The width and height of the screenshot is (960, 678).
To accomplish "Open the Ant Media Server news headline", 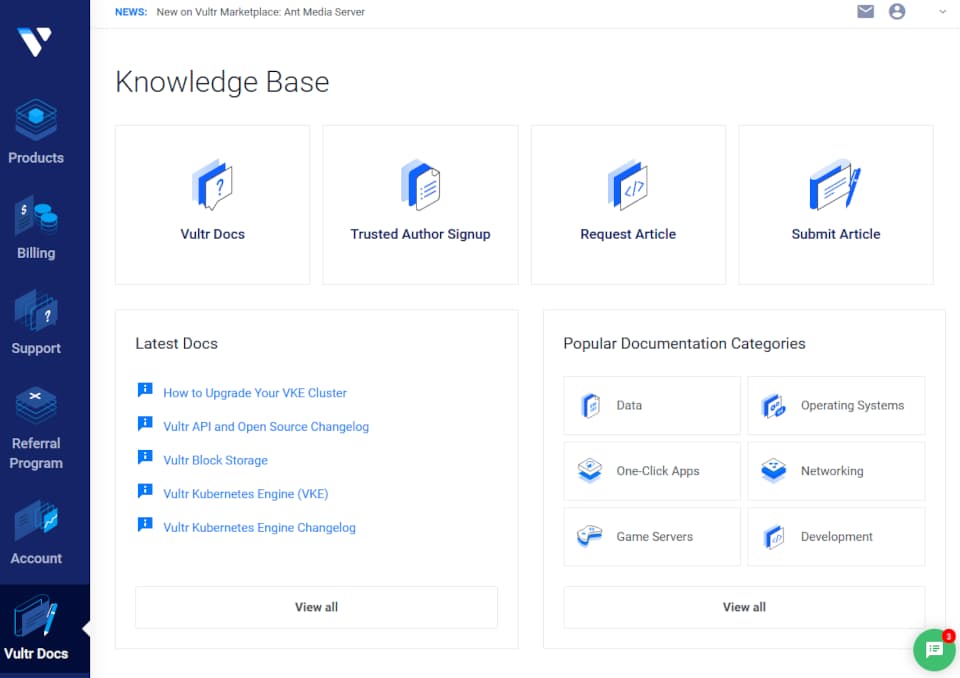I will (260, 12).
